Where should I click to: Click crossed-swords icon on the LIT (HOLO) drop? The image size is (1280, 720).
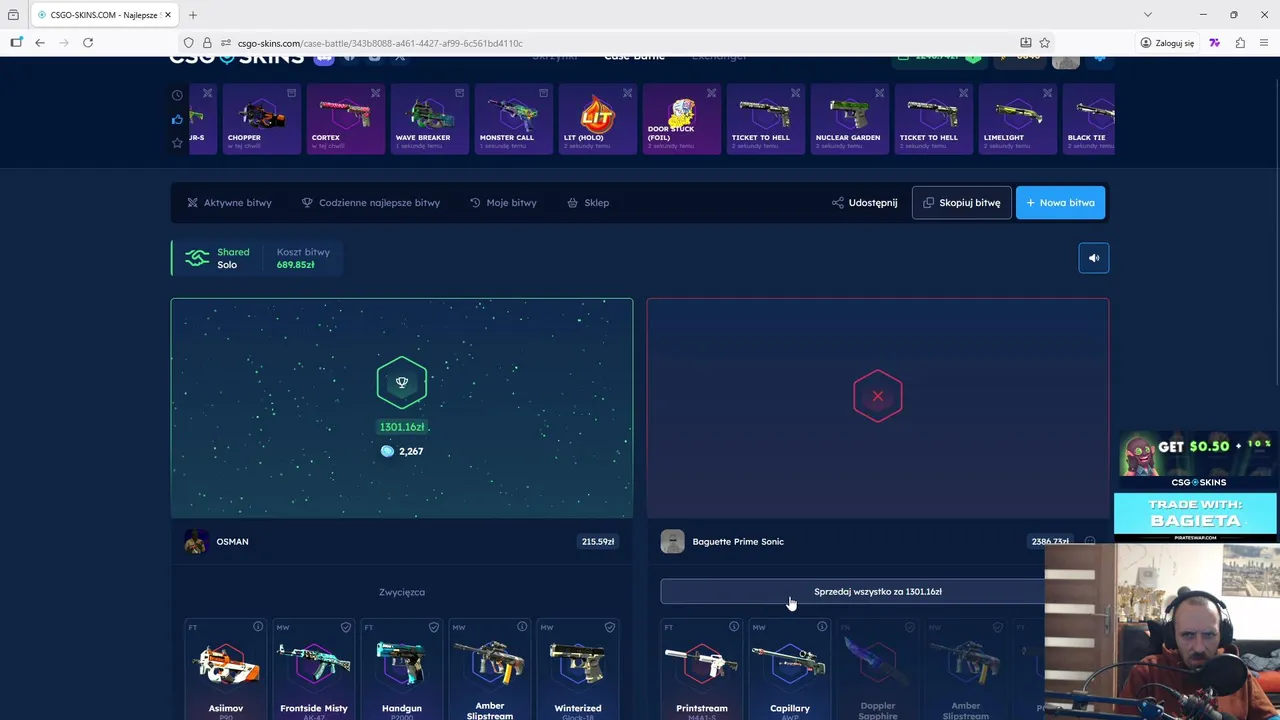[x=627, y=93]
